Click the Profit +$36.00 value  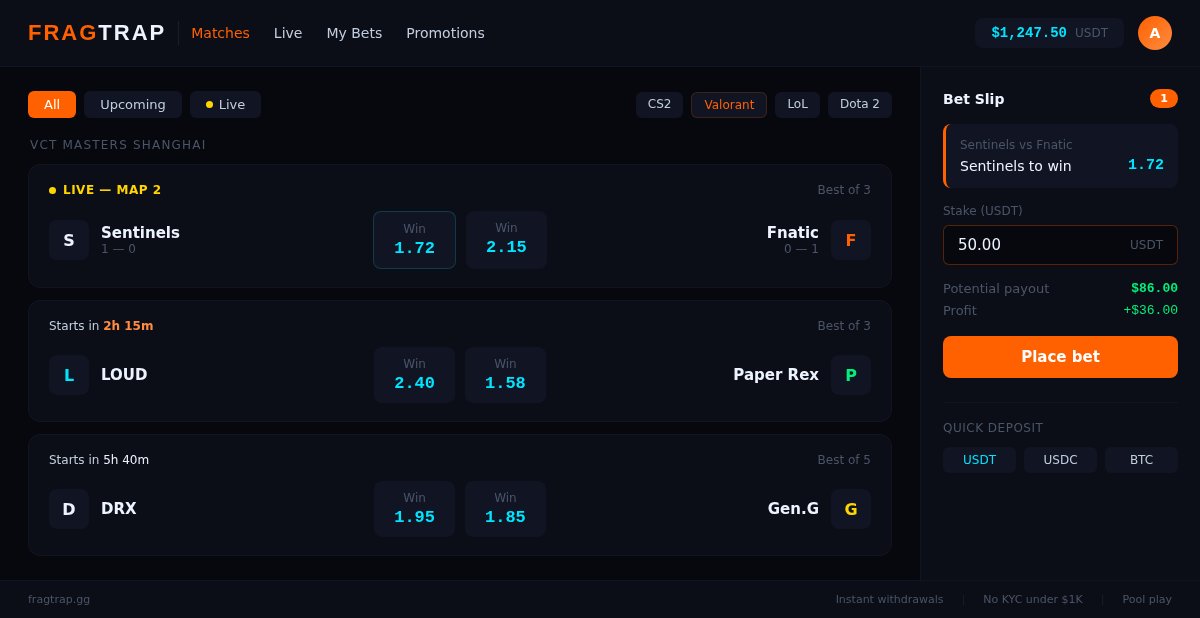point(1150,310)
